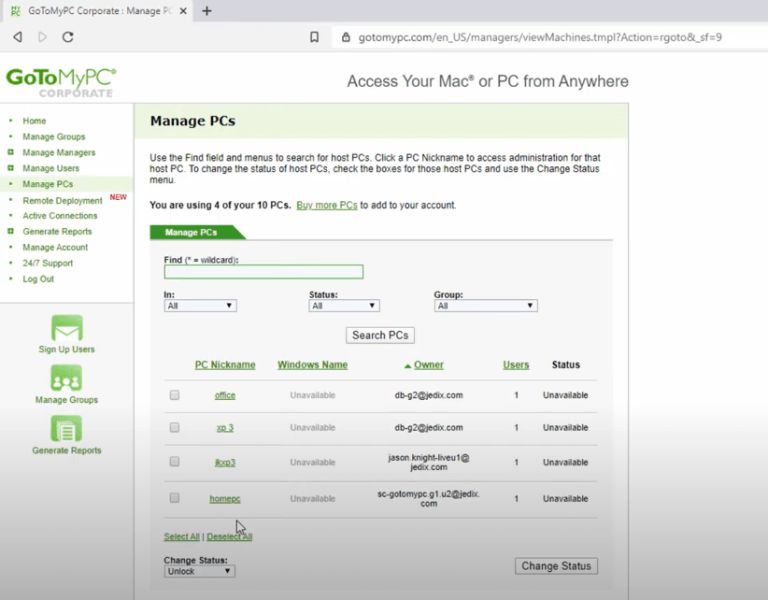Click the Generate Reports document icon
The height and width of the screenshot is (600, 768).
click(x=66, y=429)
